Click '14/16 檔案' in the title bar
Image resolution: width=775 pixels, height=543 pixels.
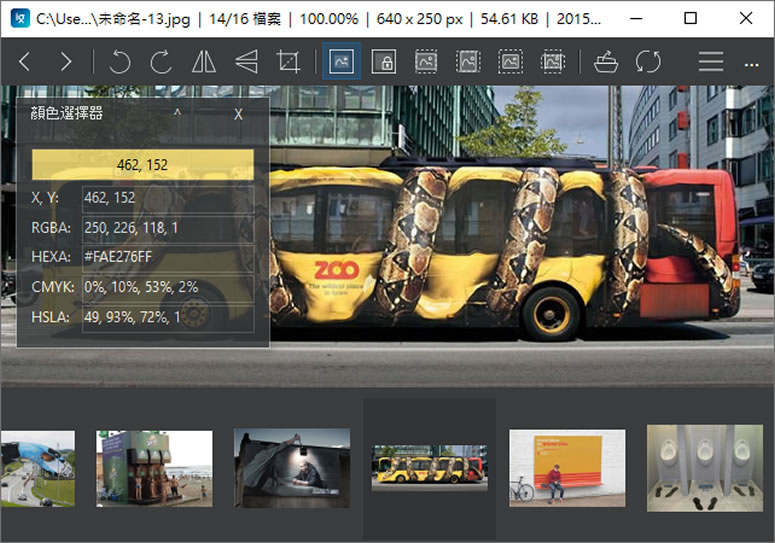click(245, 19)
